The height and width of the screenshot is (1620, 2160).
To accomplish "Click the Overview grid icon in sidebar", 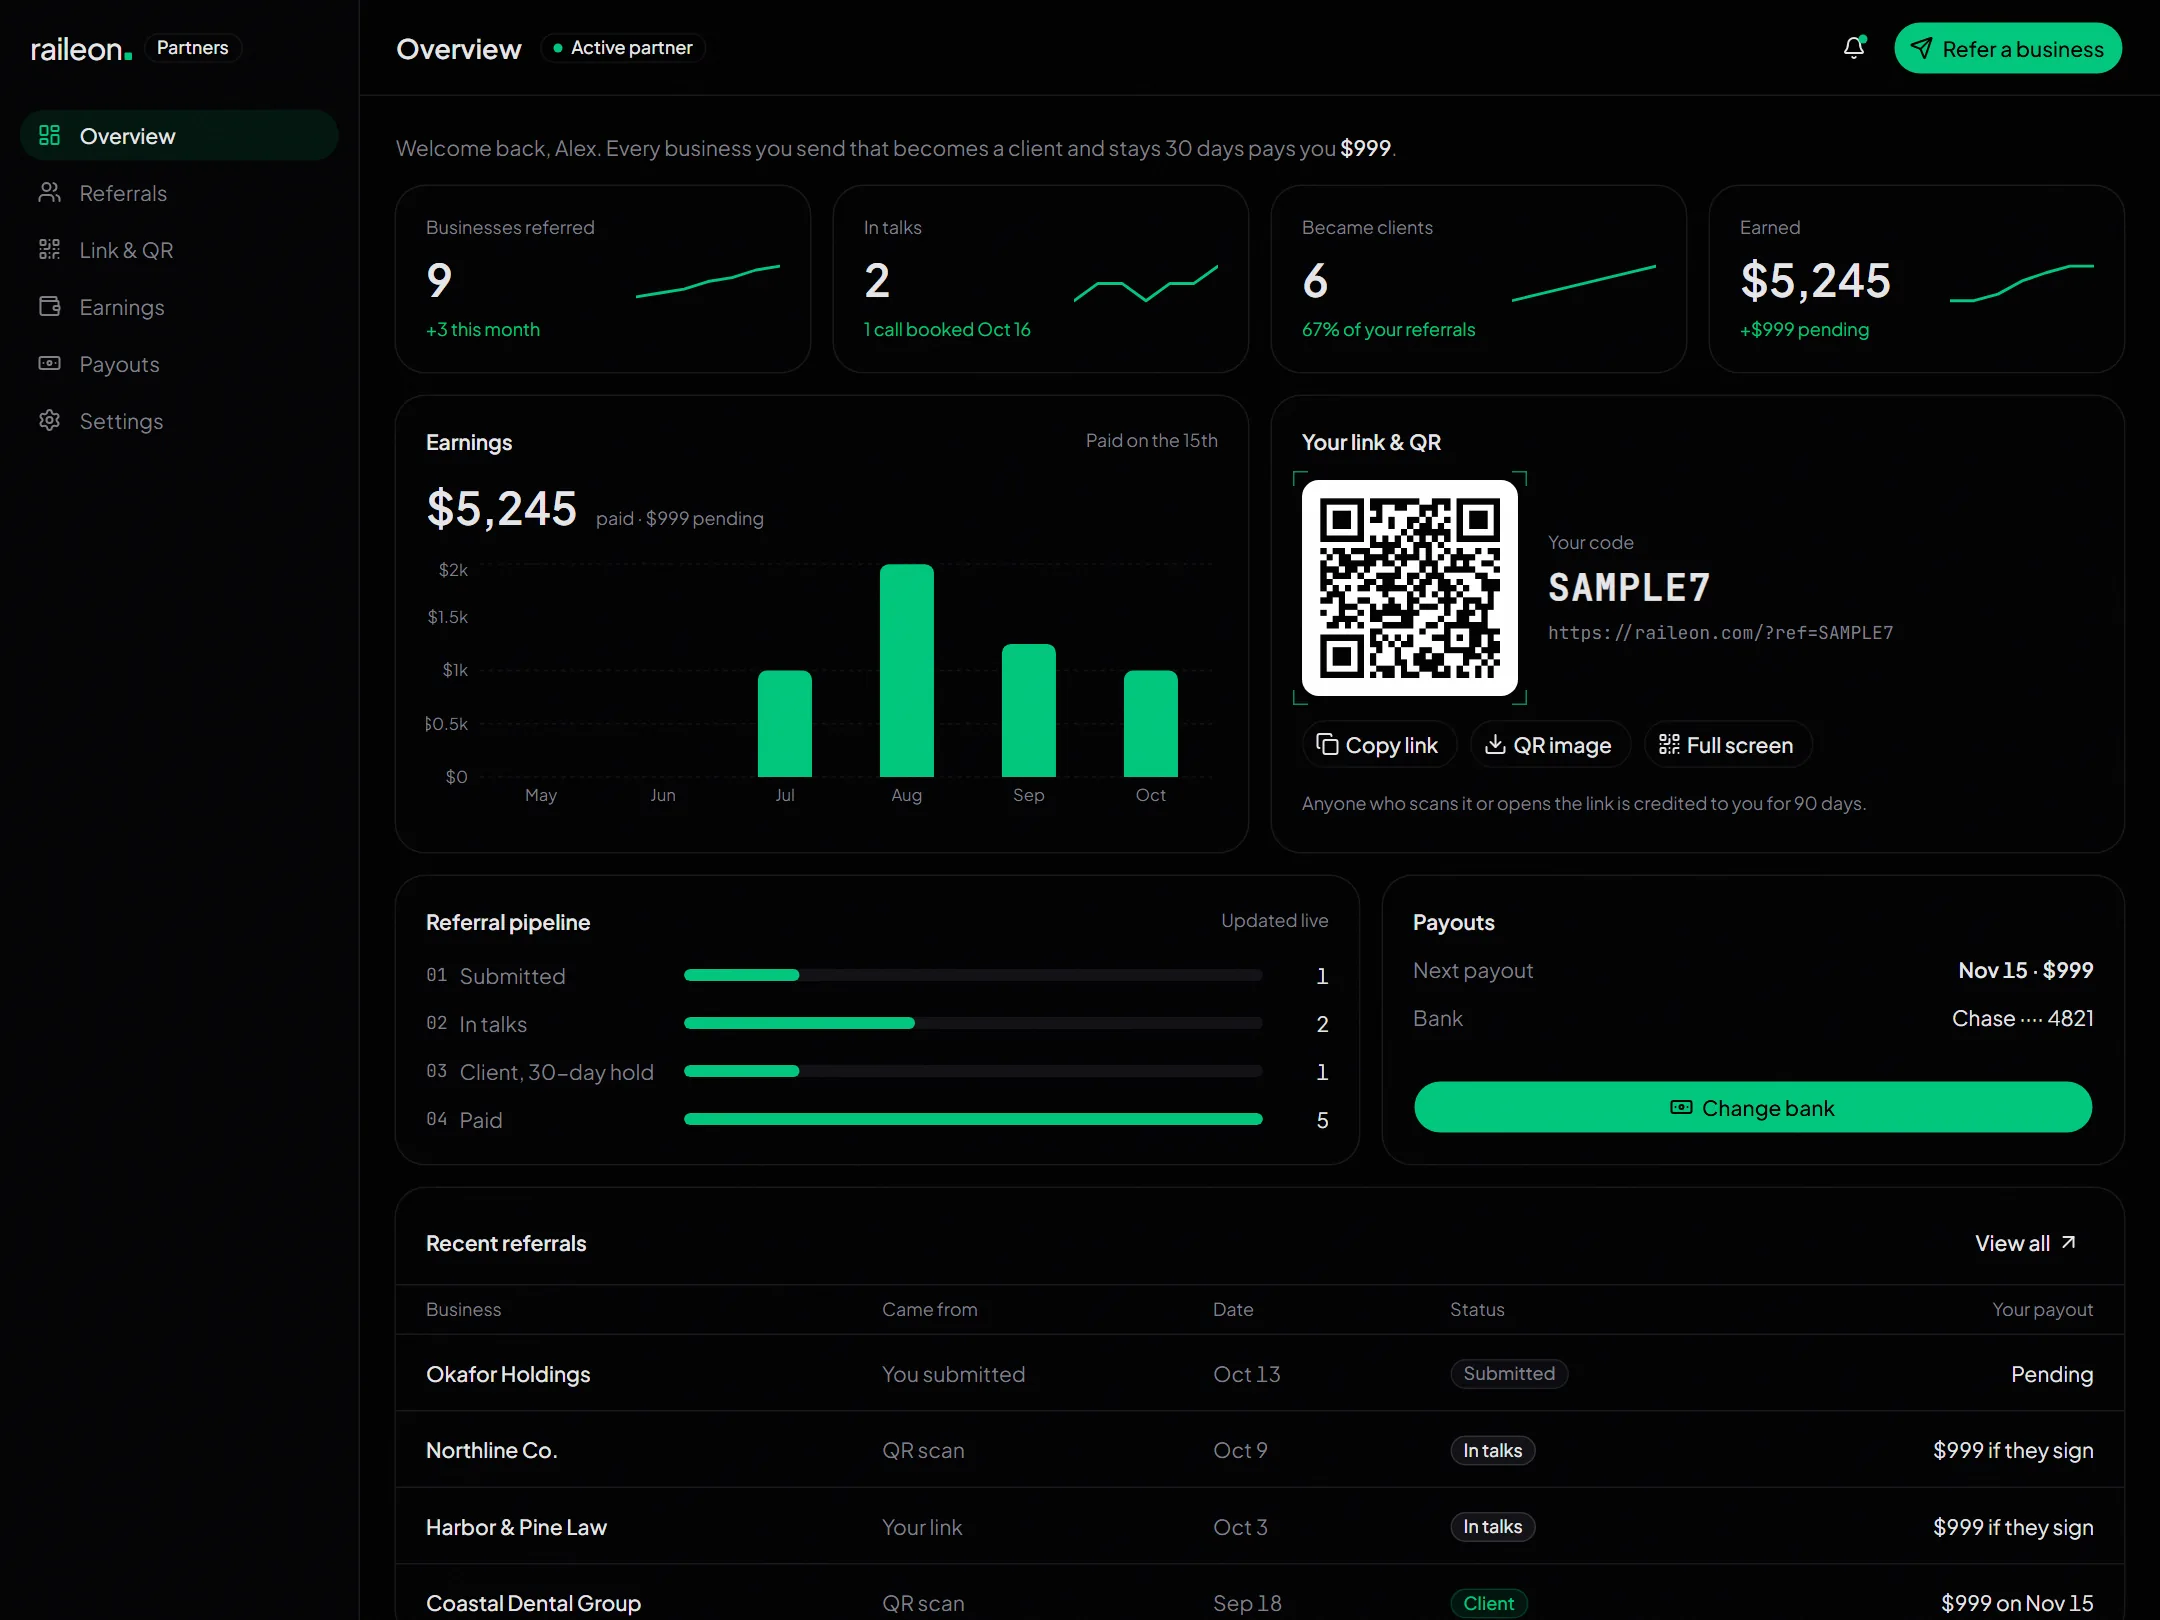I will (49, 135).
